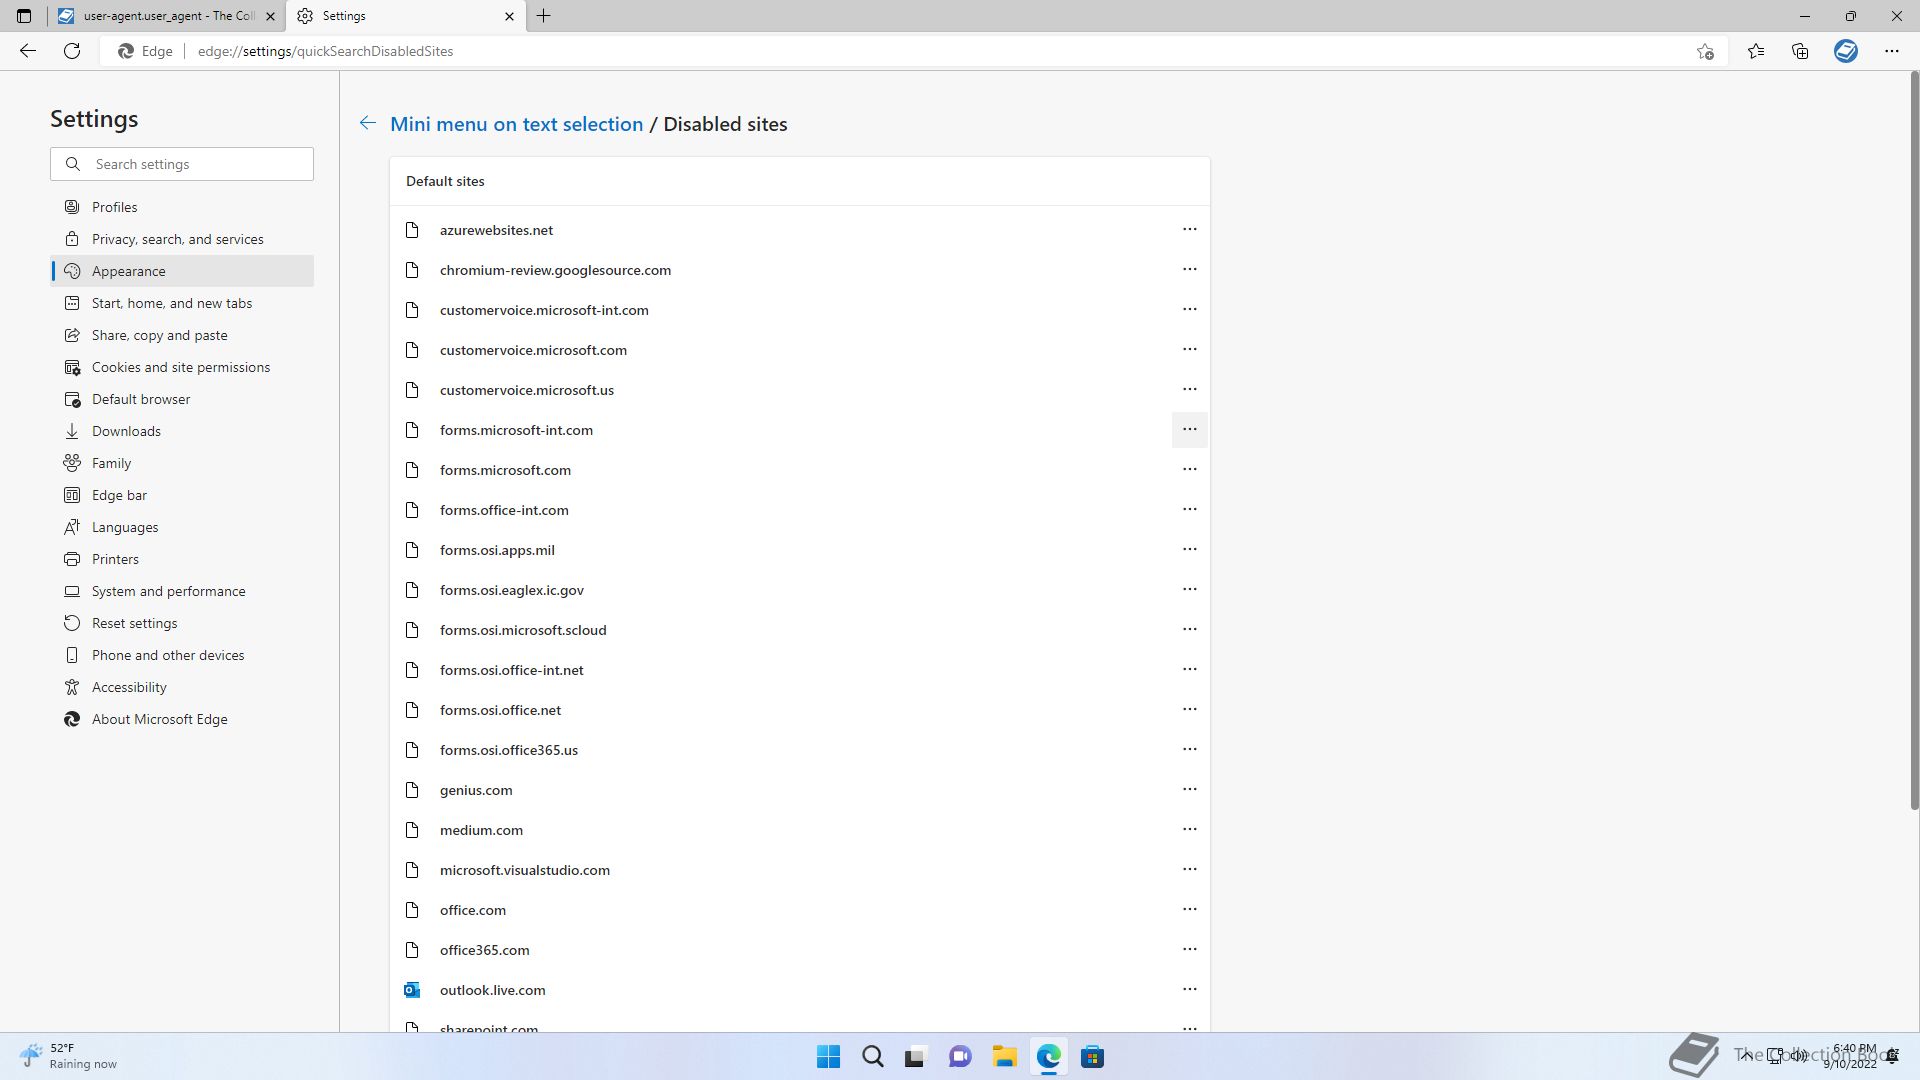Open more actions for forms.osi.office-int.net
This screenshot has width=1920, height=1080.
[x=1189, y=670]
